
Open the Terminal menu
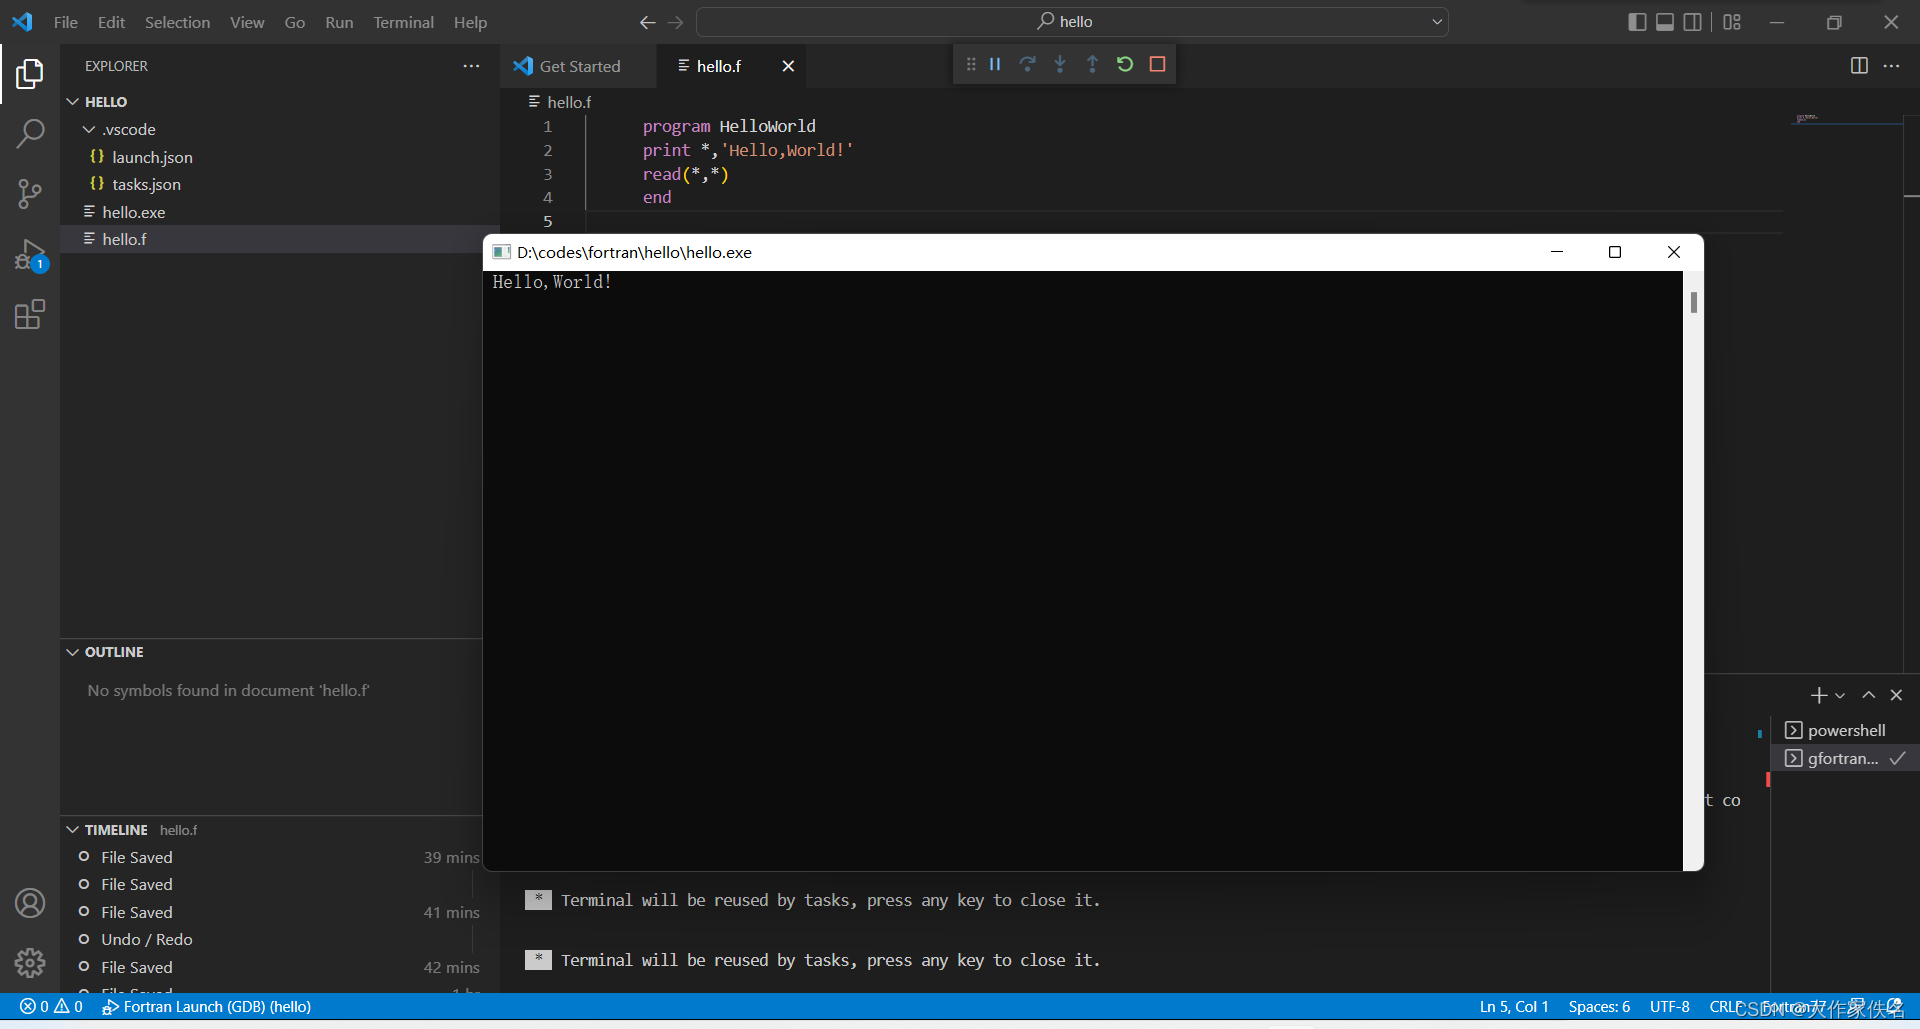403,22
